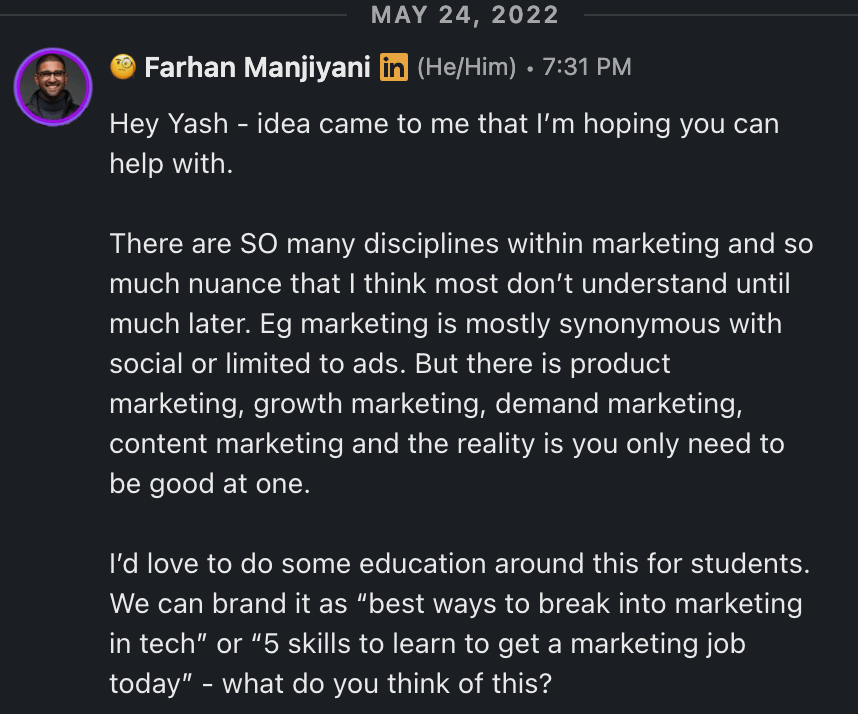Open the Farhan Manjiyani sender name link
The height and width of the screenshot is (714, 858).
click(258, 67)
